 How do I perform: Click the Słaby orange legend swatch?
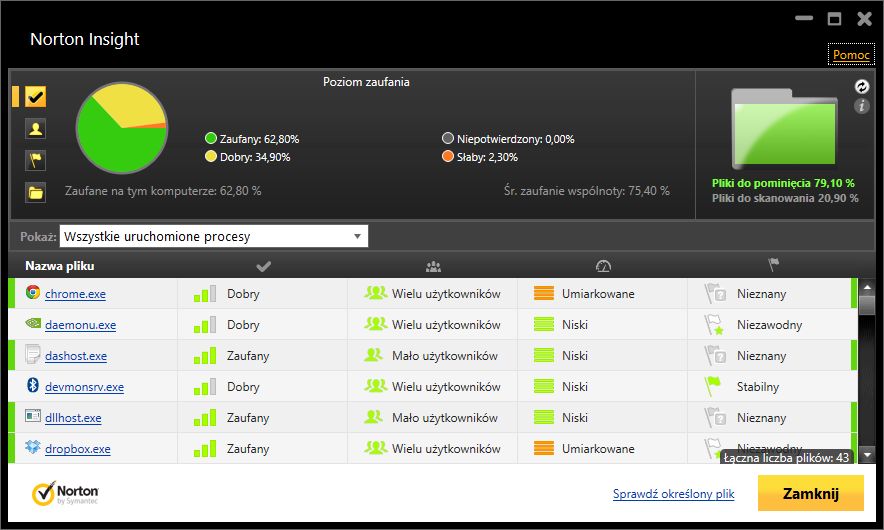[x=448, y=156]
